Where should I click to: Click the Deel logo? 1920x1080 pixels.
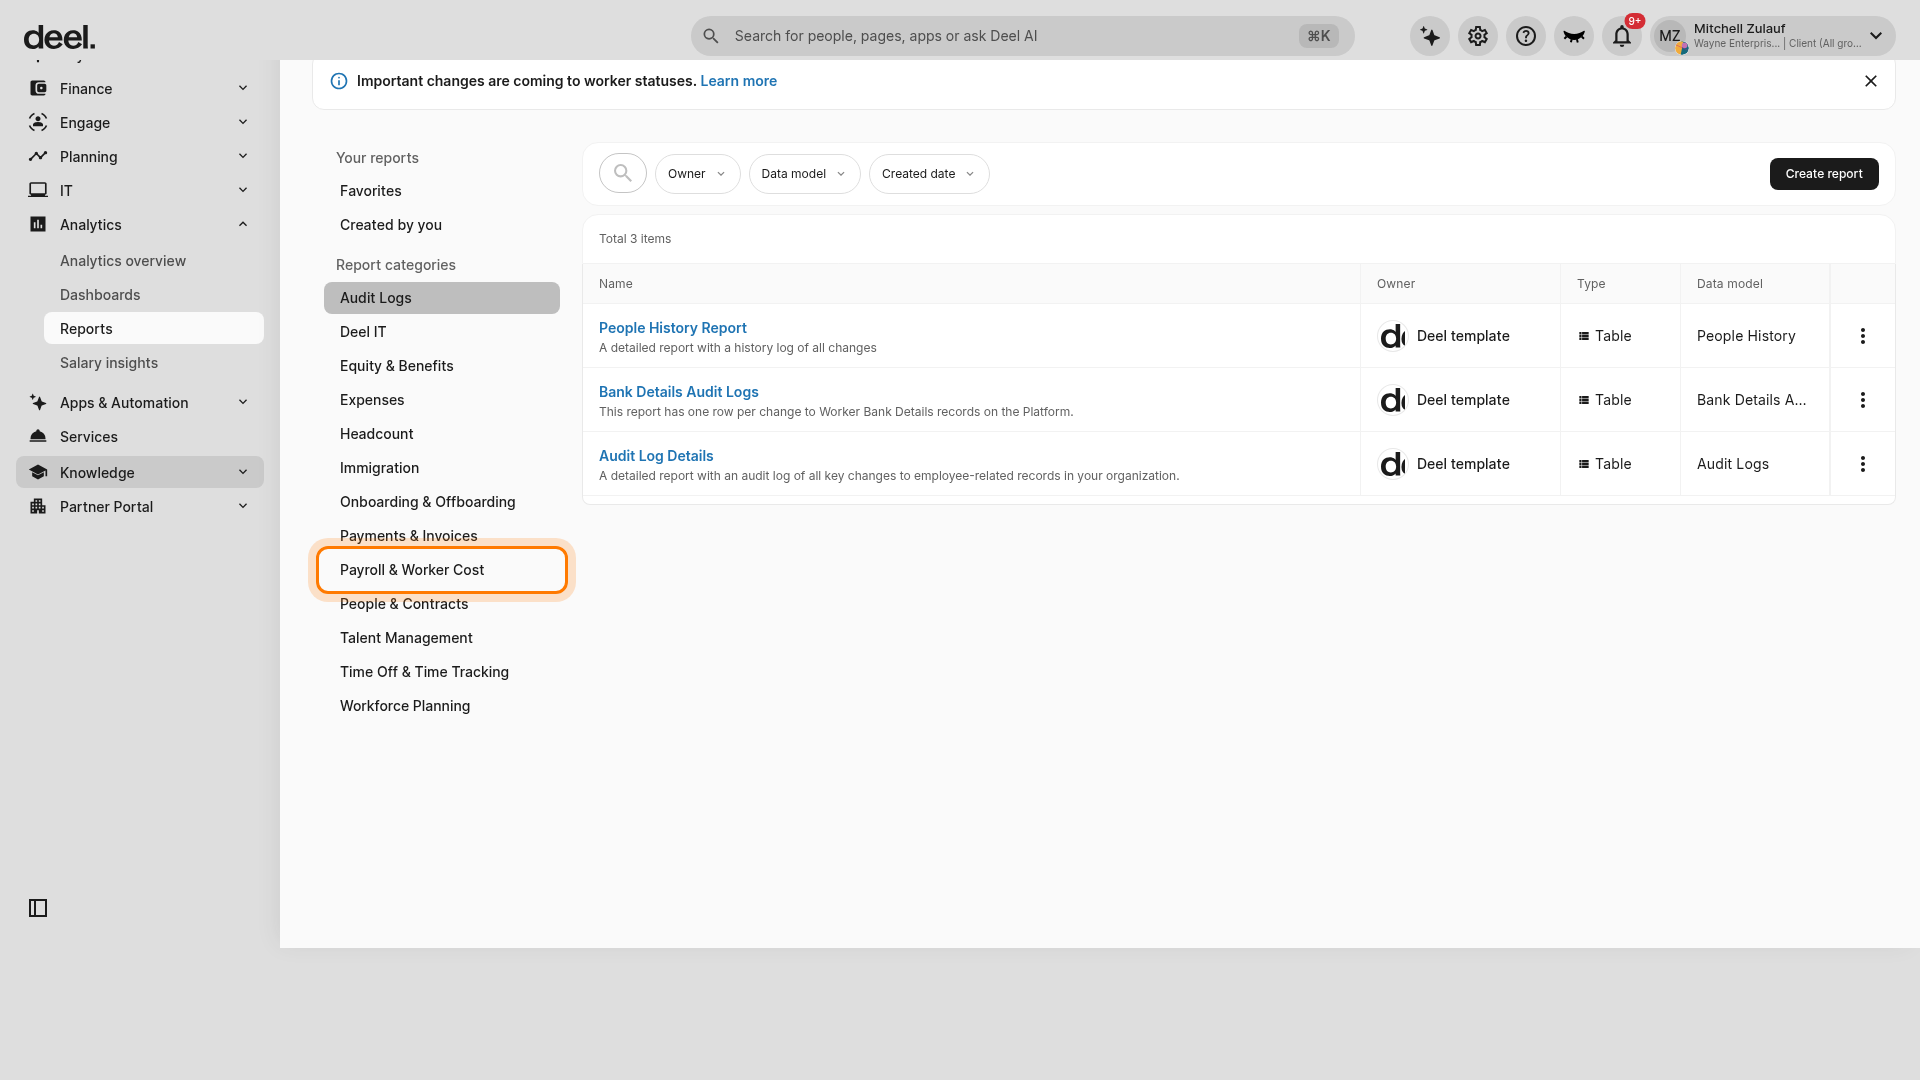pos(59,38)
